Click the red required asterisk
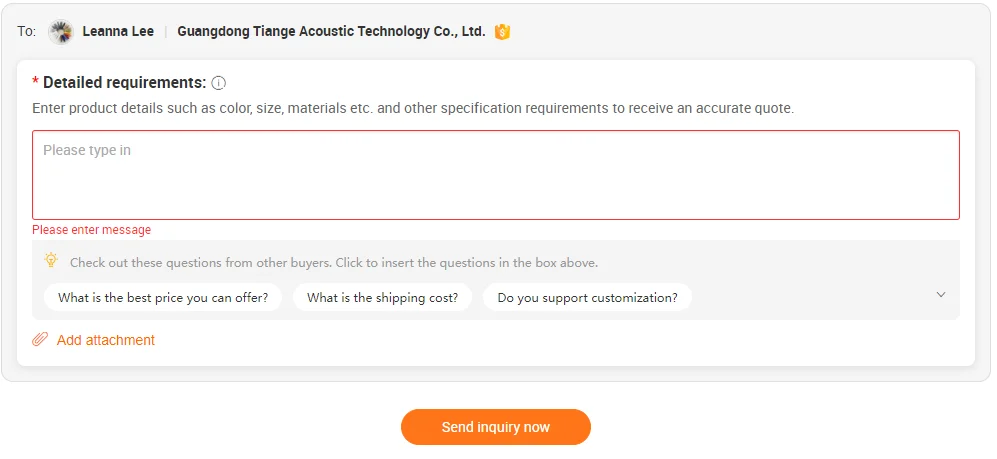 [36, 83]
